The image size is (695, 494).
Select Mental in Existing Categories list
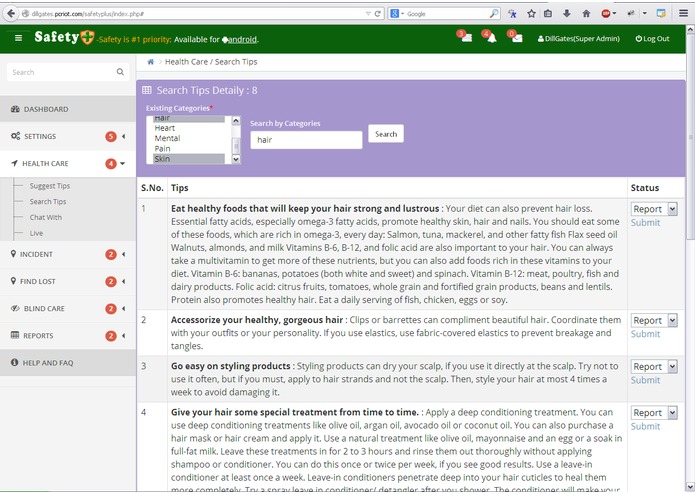[x=189, y=138]
